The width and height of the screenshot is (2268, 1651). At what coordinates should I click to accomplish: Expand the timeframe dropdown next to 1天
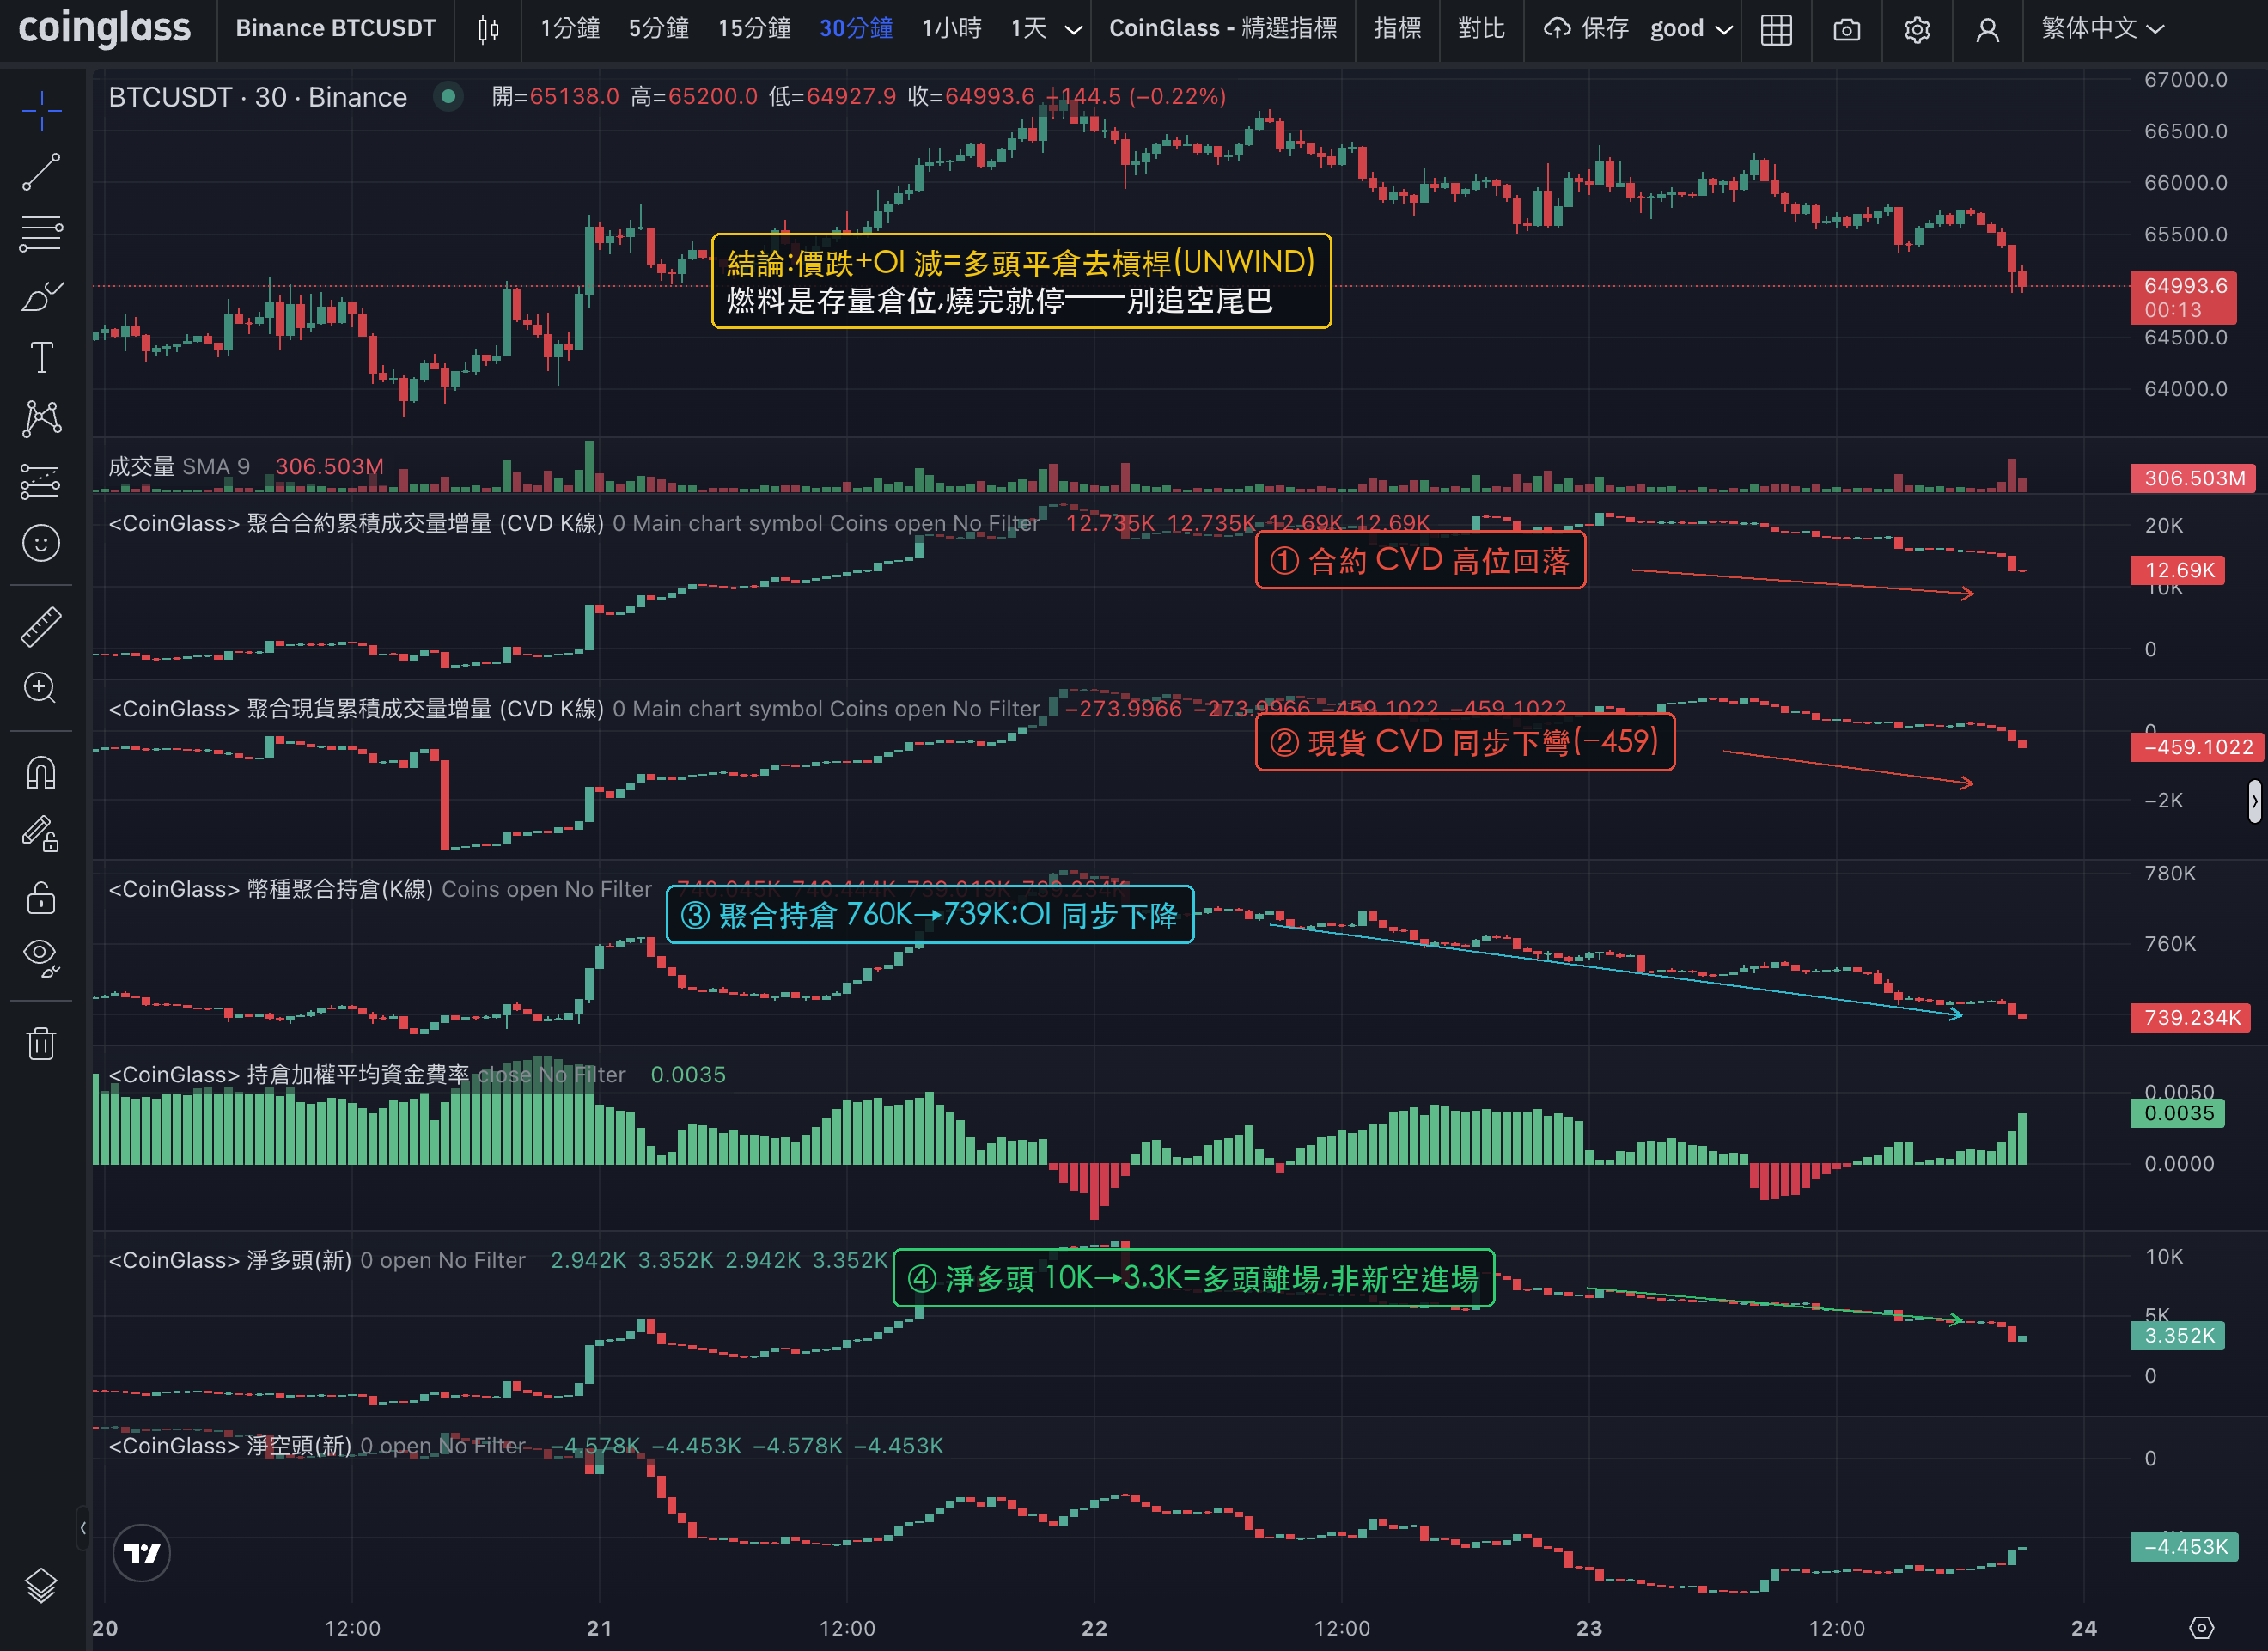click(1073, 29)
